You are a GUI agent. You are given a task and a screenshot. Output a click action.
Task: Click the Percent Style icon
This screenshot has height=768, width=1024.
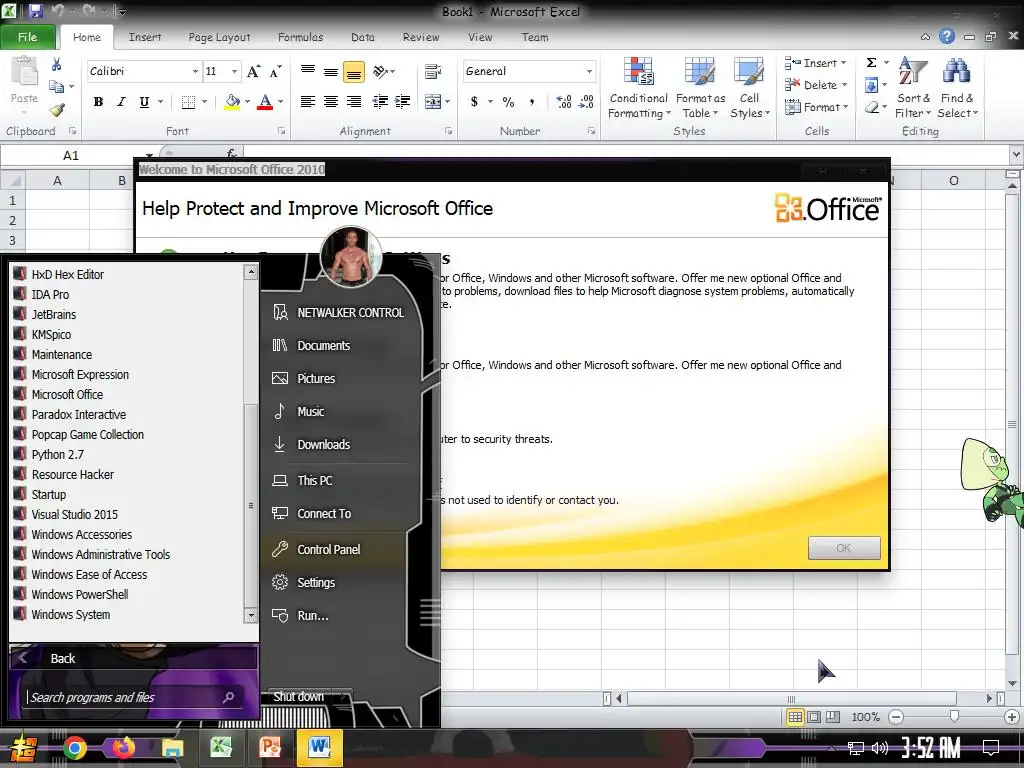coord(508,102)
